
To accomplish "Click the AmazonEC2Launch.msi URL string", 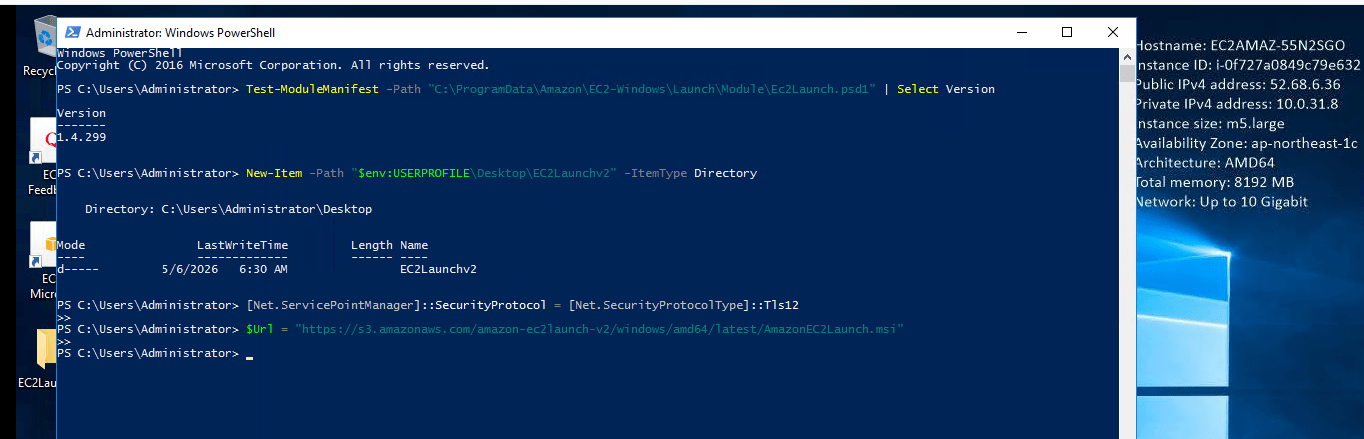I will 599,329.
